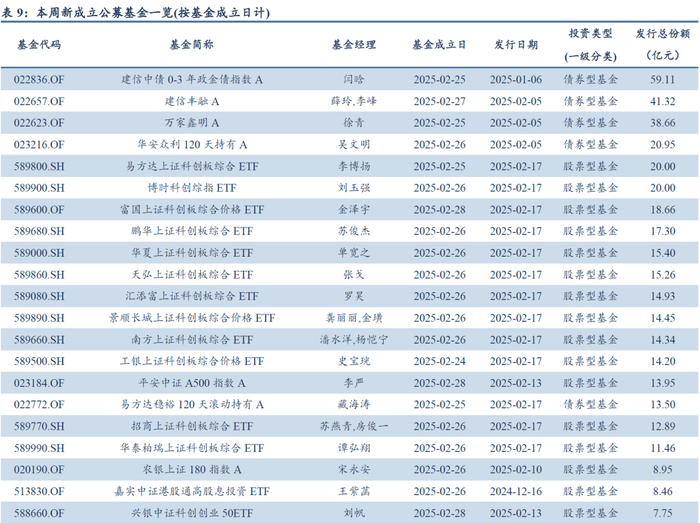Click the 发行日期 column header

tap(516, 45)
